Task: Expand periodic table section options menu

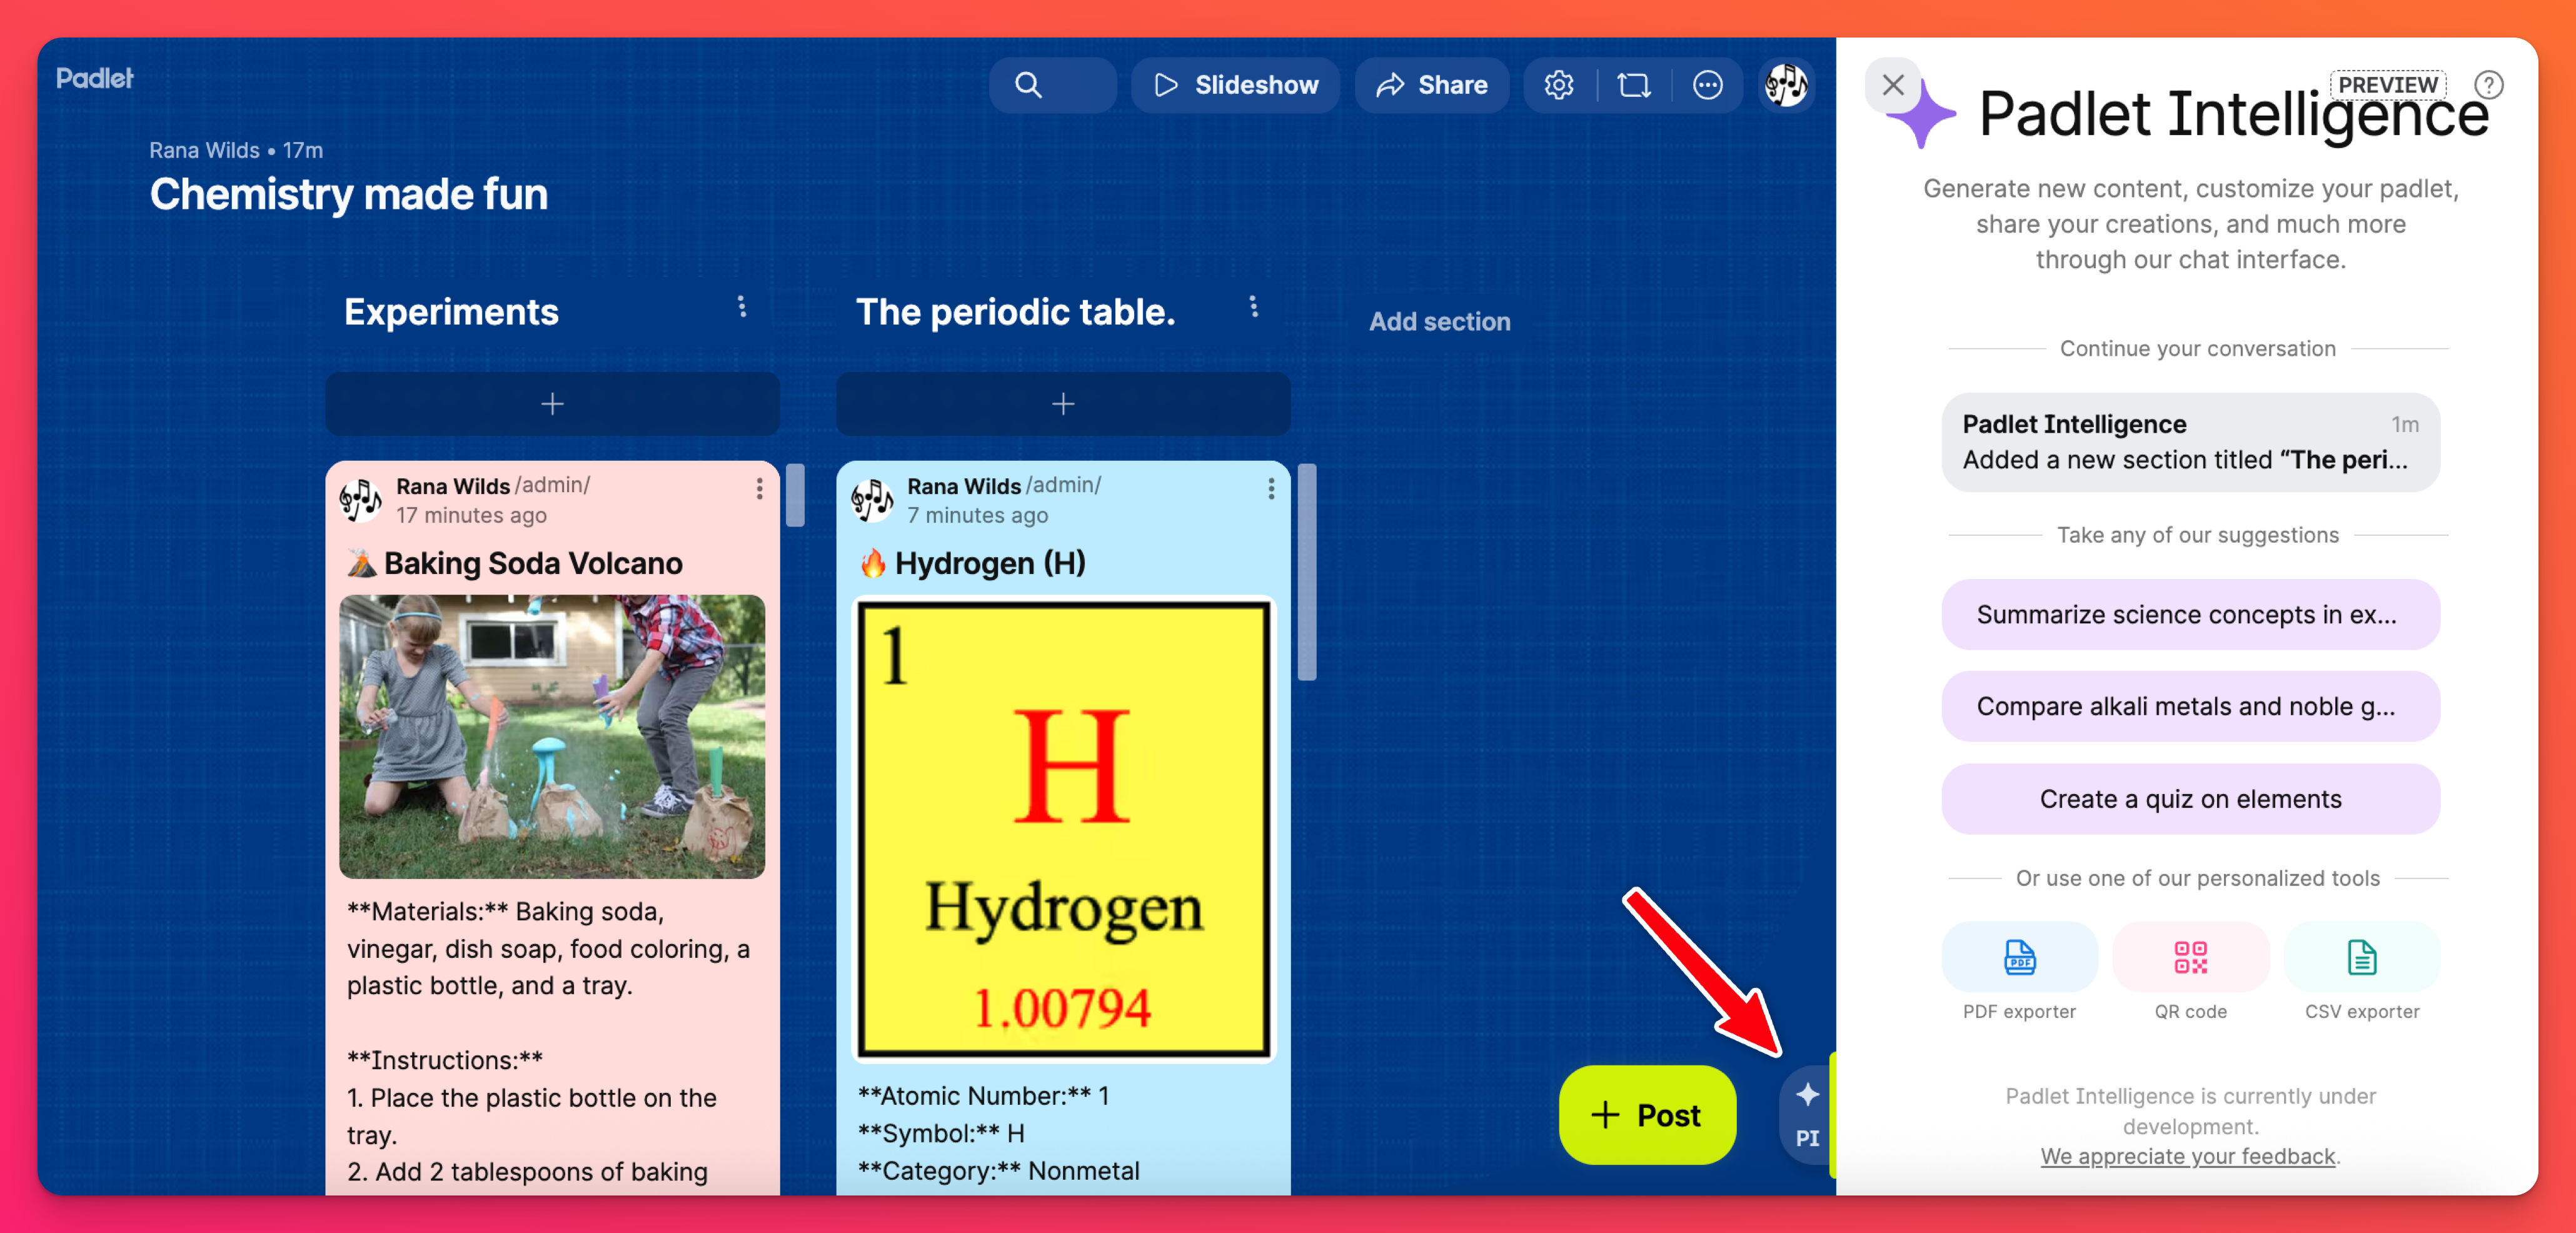Action: pos(1253,307)
